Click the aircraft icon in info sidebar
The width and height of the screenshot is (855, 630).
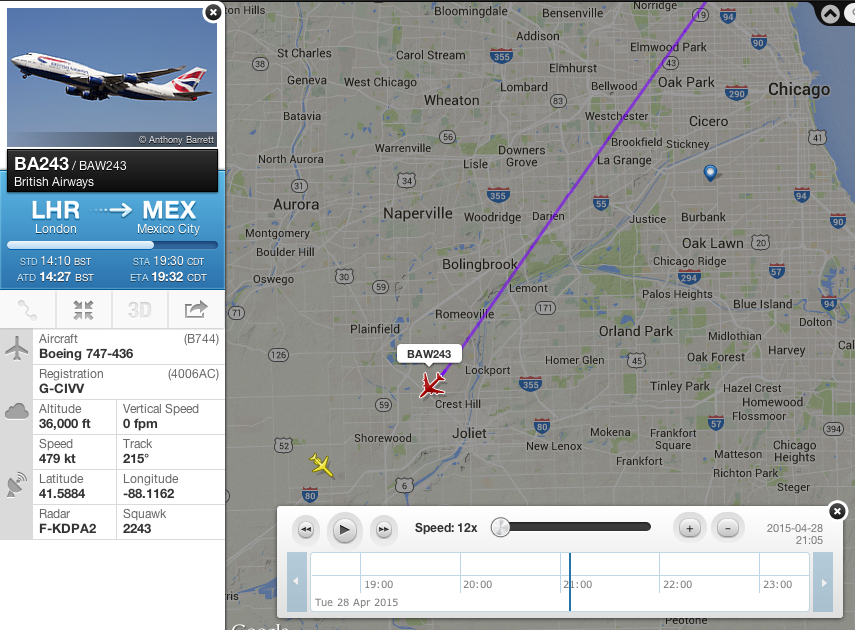(17, 347)
